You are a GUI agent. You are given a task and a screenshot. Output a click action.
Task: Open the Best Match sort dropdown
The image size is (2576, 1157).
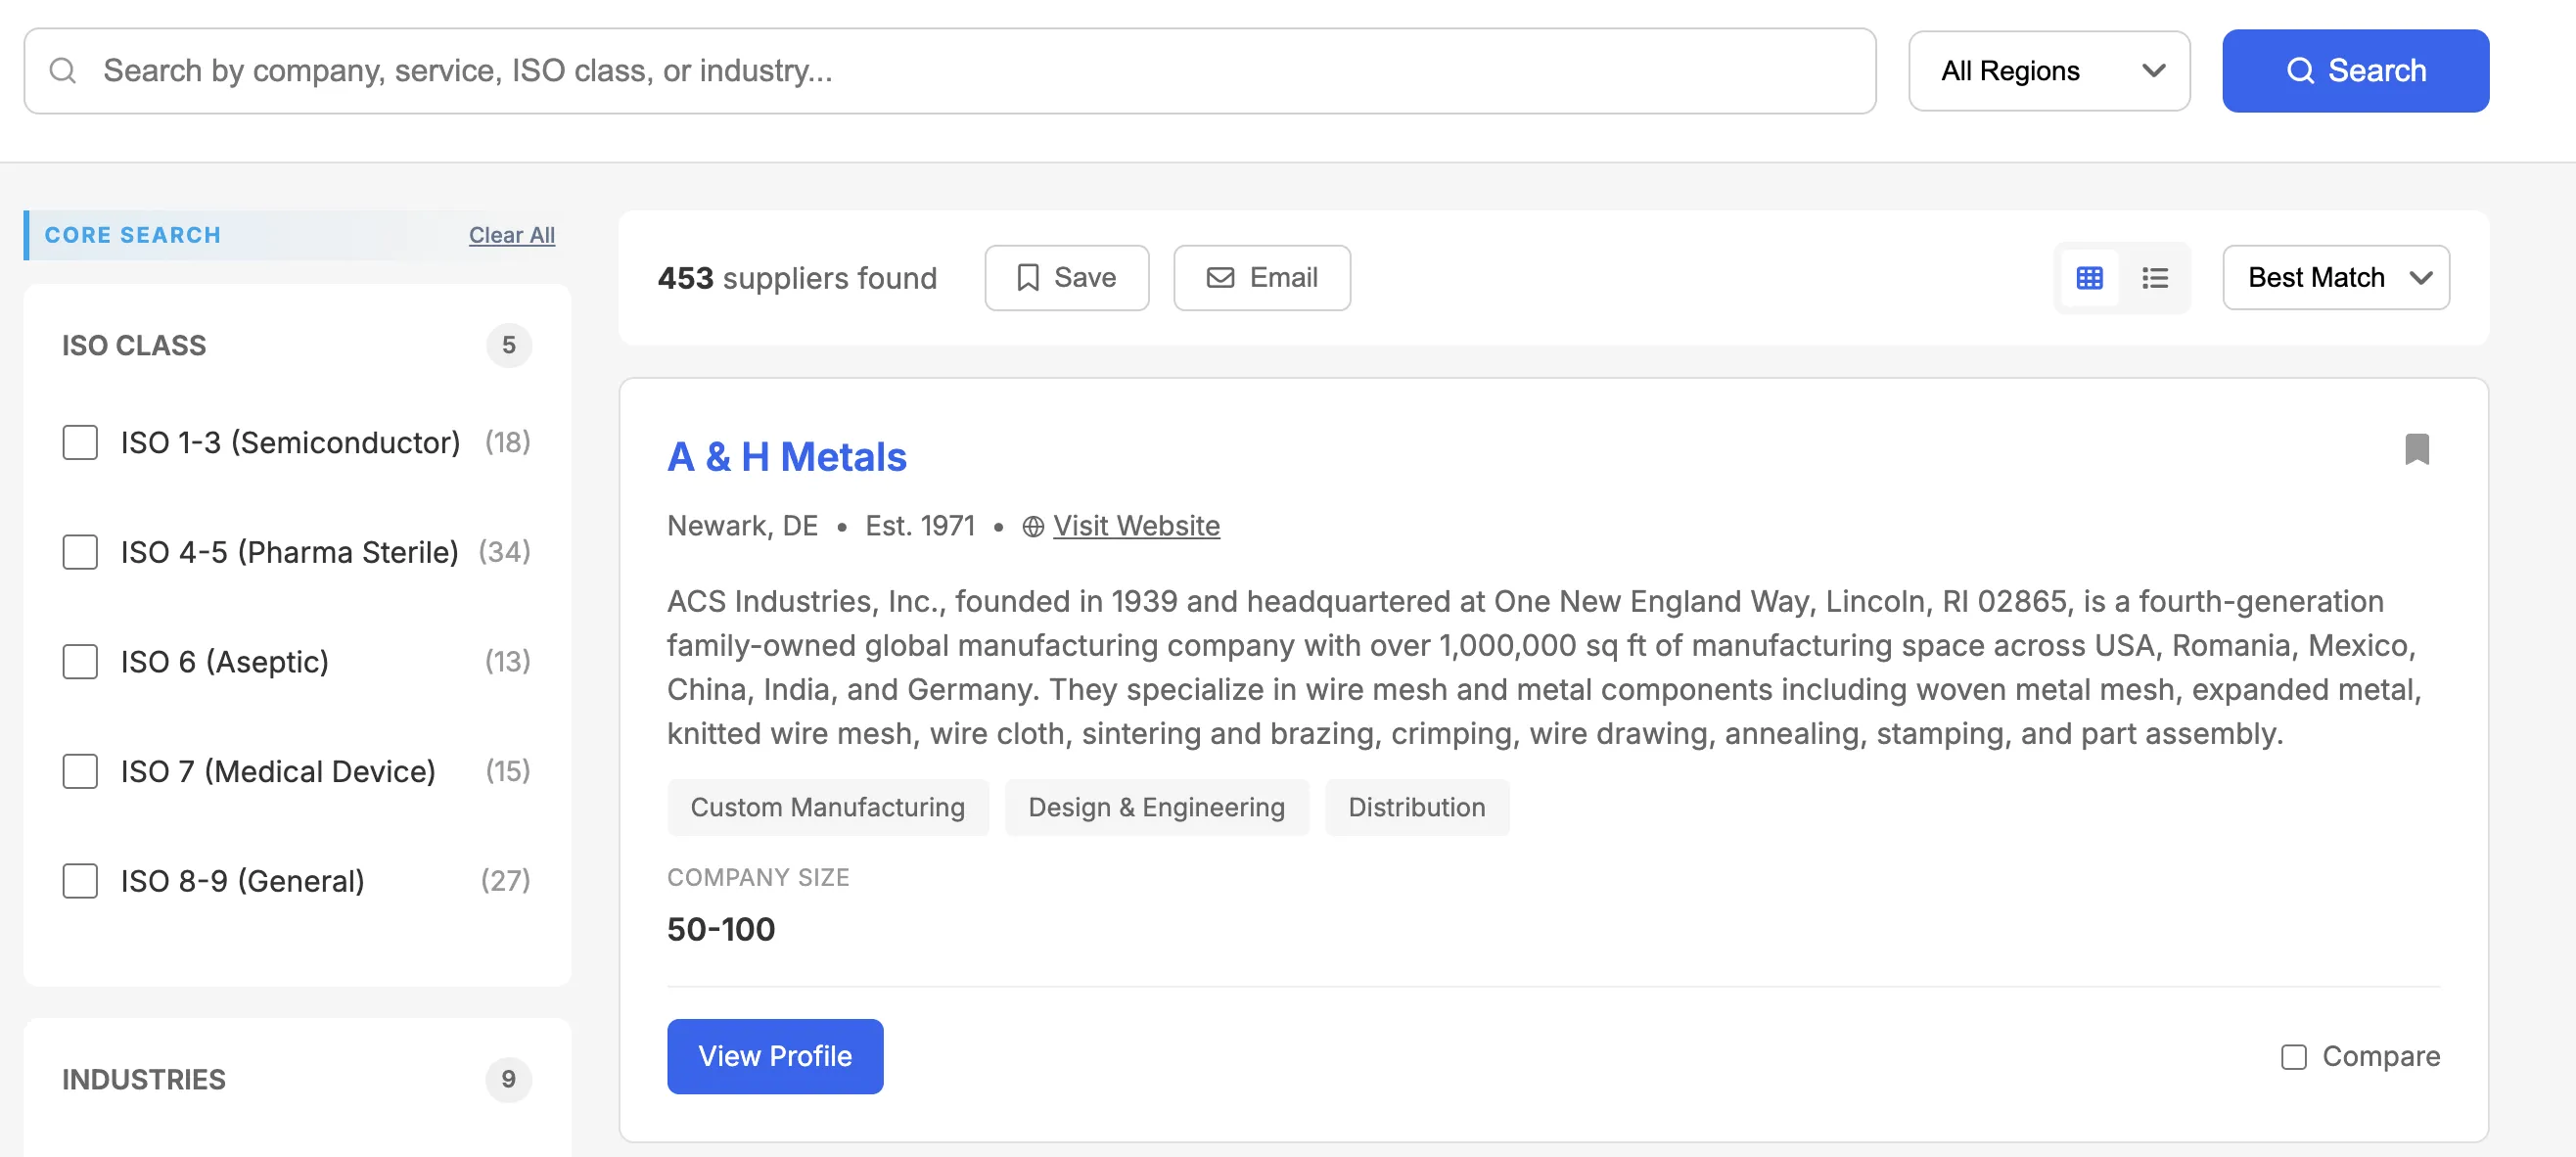point(2336,277)
